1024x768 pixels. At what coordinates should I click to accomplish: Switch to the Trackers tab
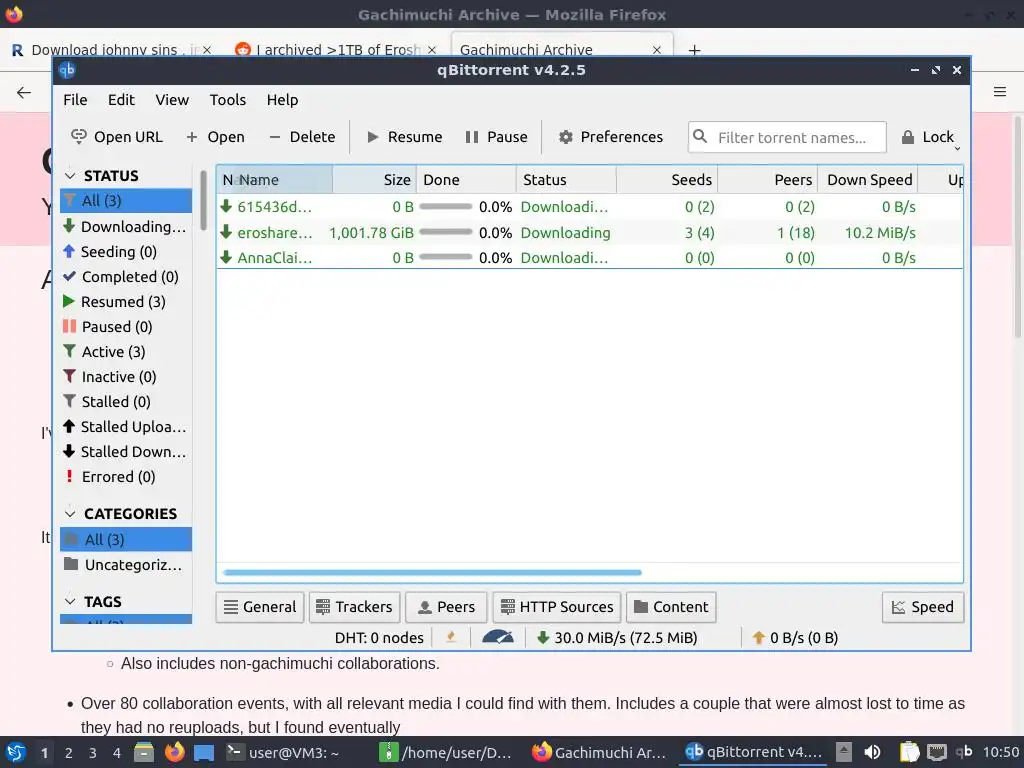[354, 607]
